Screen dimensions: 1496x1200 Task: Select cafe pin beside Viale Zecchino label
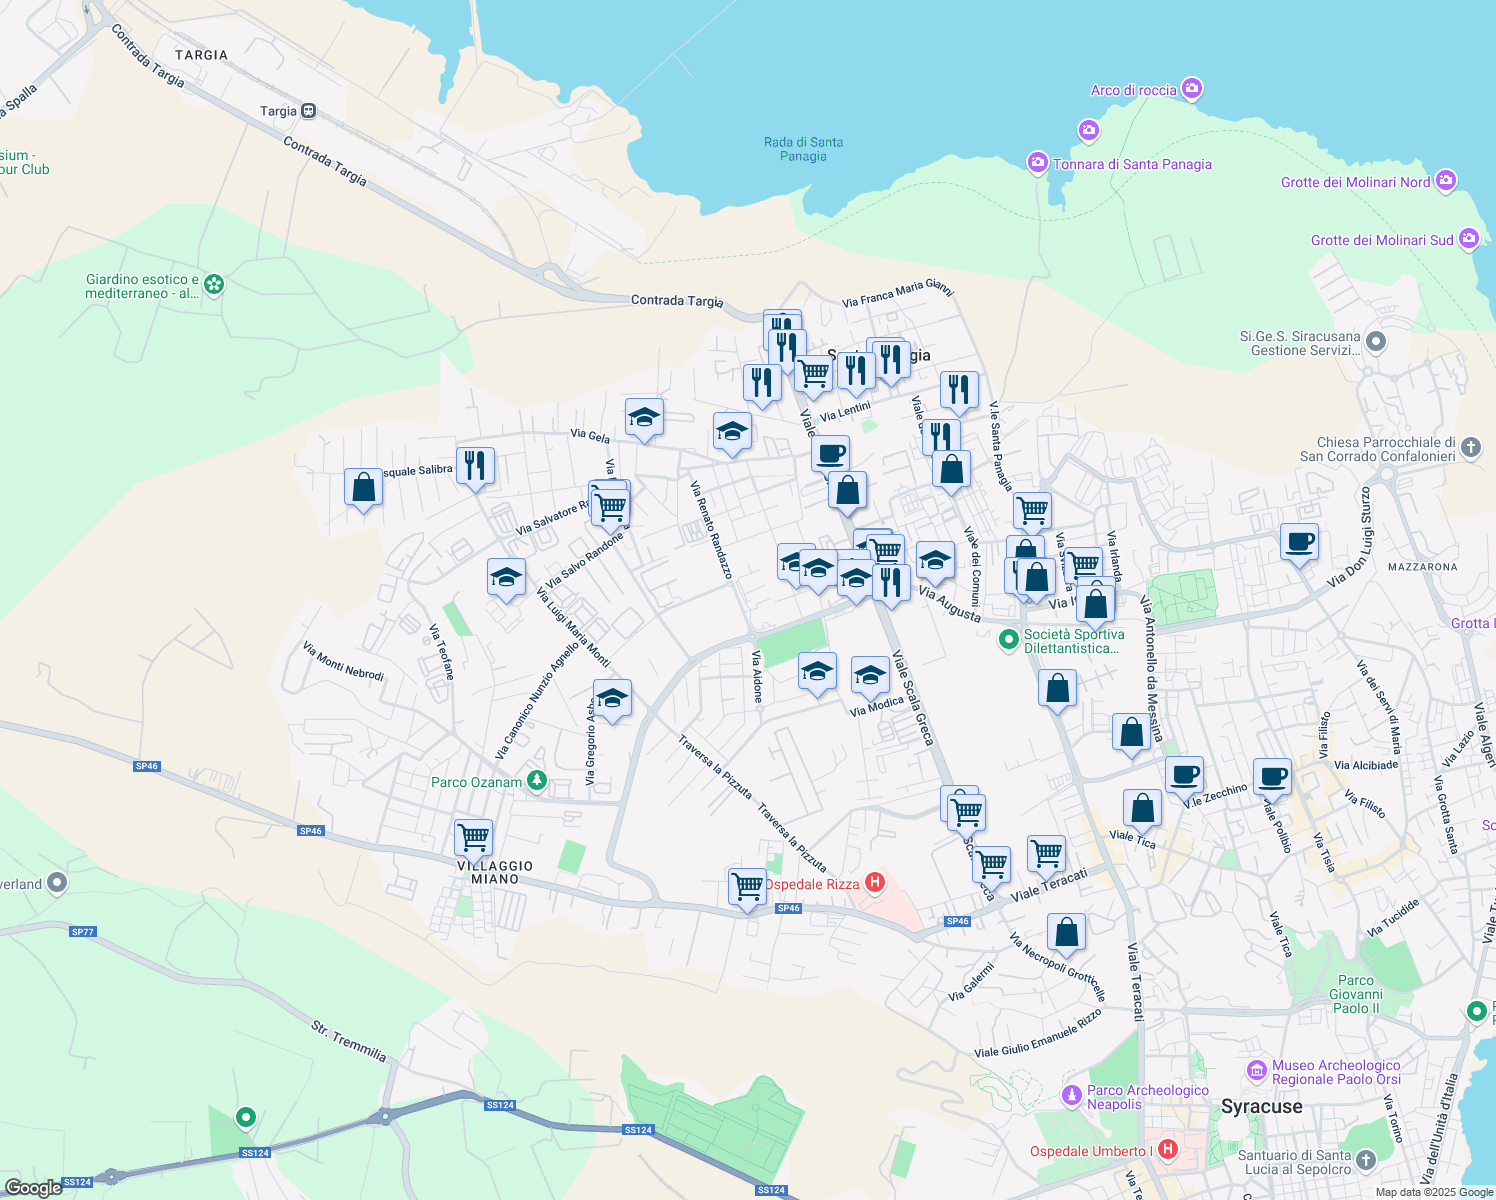click(1184, 776)
